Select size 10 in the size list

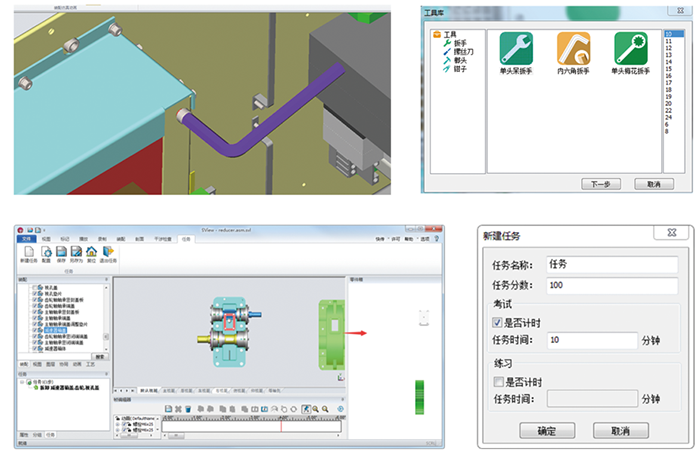(x=674, y=34)
